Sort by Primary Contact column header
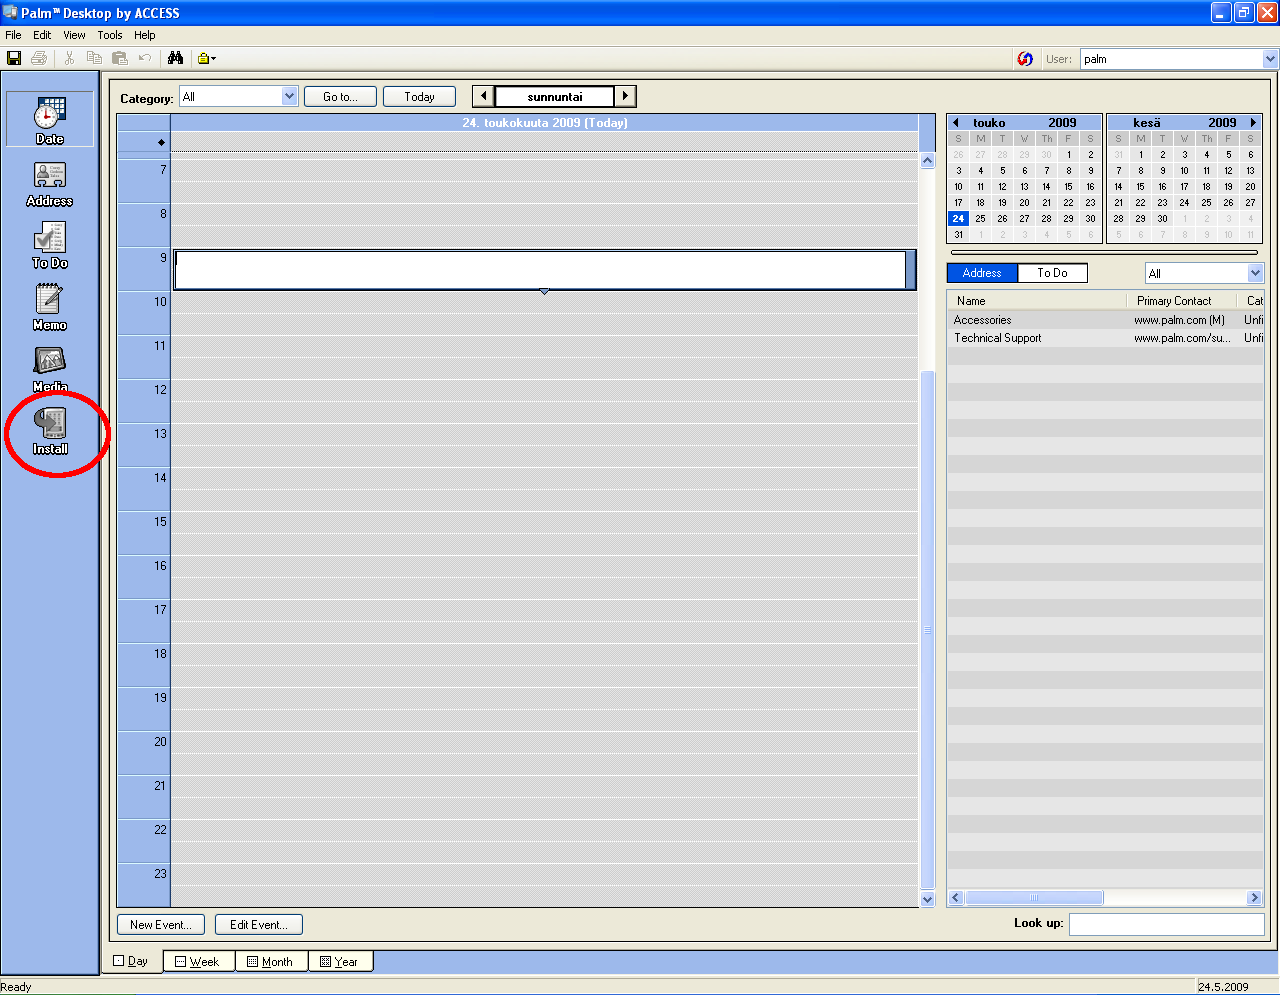 (x=1182, y=301)
